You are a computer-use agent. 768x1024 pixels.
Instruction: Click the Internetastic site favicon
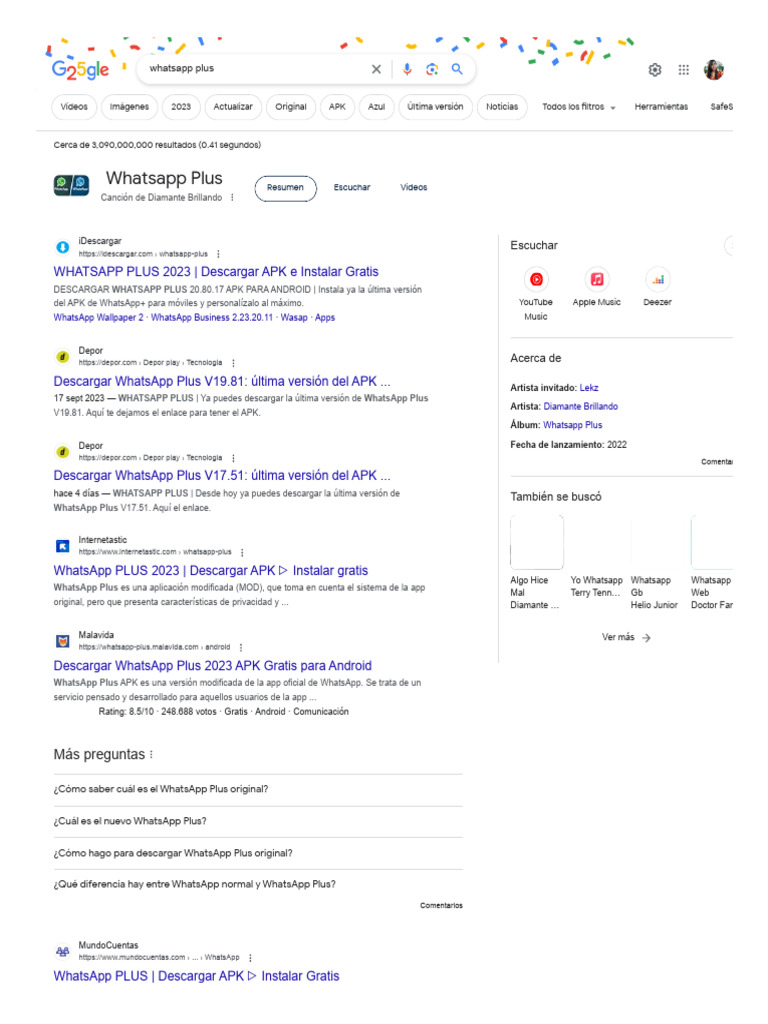coord(62,546)
